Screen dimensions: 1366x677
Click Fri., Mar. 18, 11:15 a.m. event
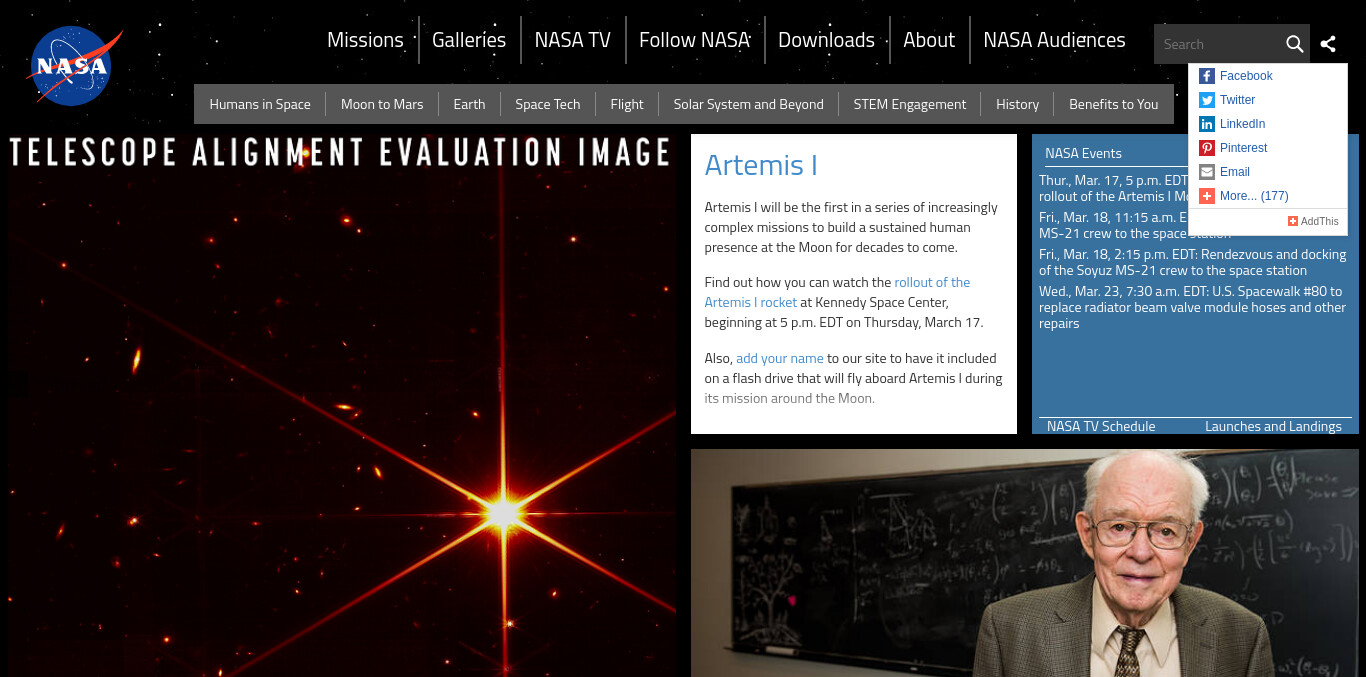point(1113,225)
